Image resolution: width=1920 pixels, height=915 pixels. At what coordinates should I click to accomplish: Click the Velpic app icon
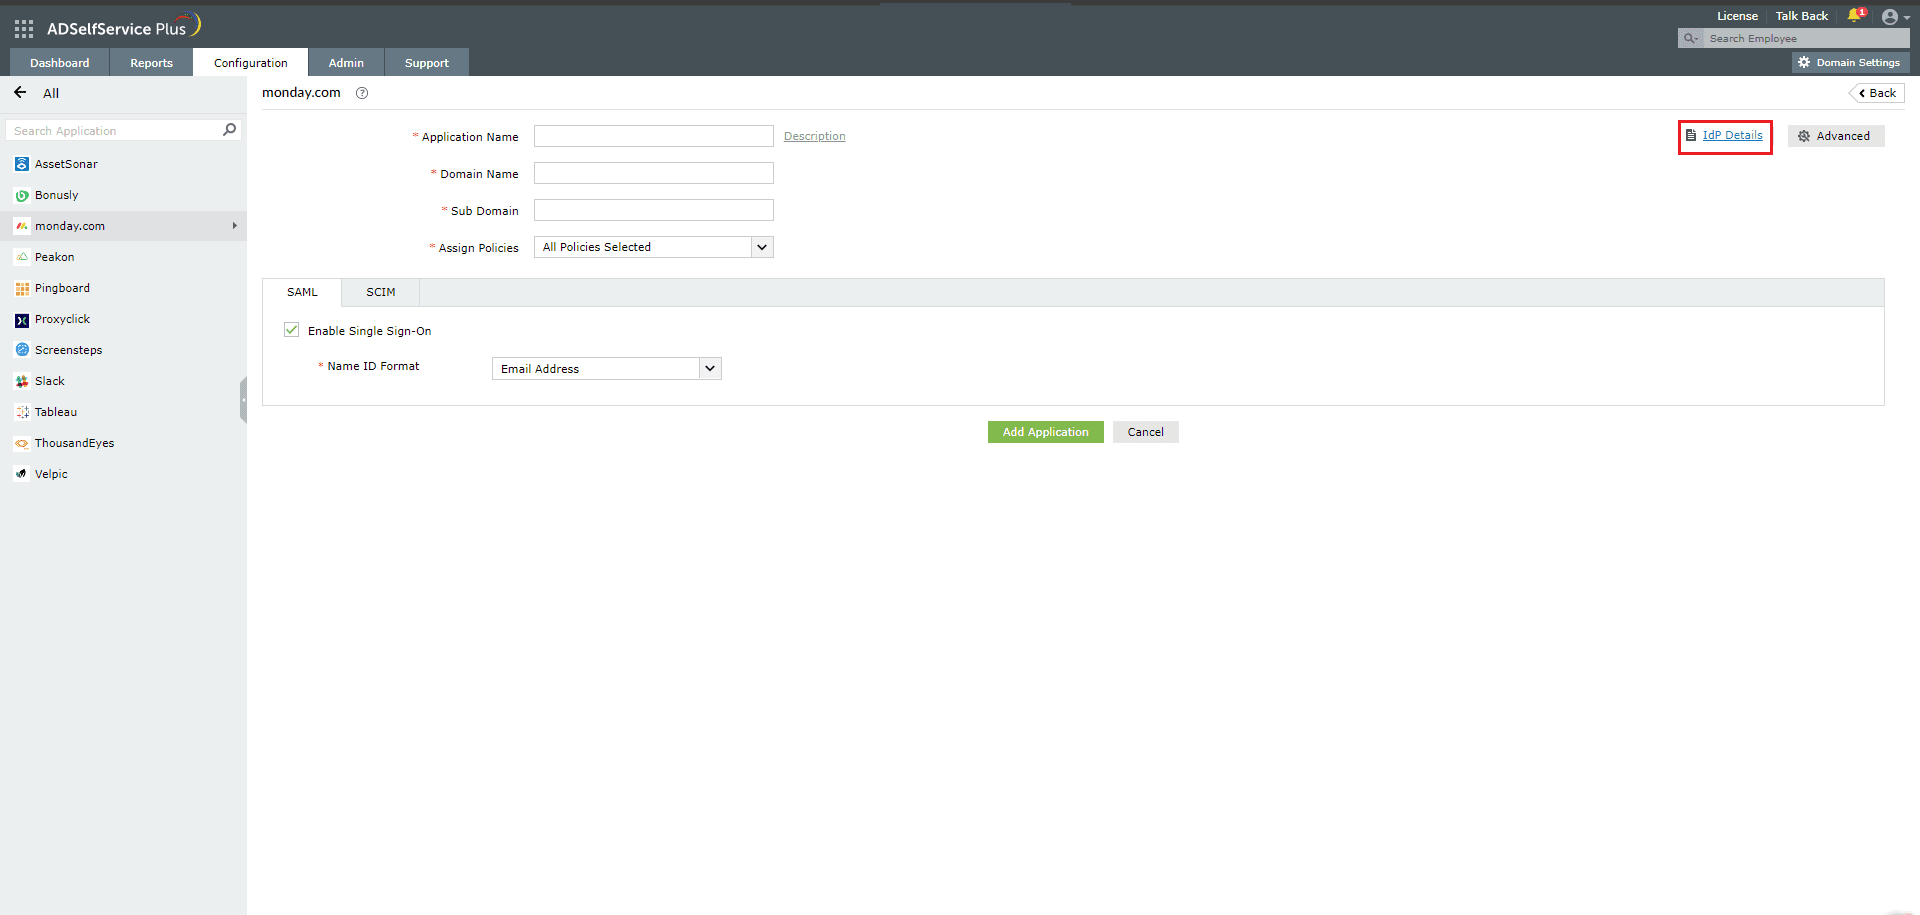pyautogui.click(x=22, y=474)
